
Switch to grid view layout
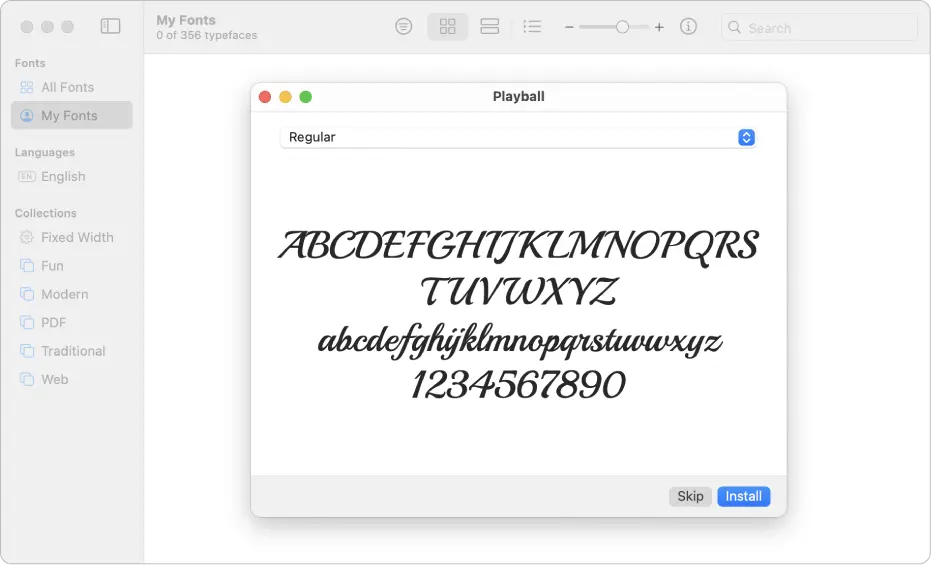point(448,27)
